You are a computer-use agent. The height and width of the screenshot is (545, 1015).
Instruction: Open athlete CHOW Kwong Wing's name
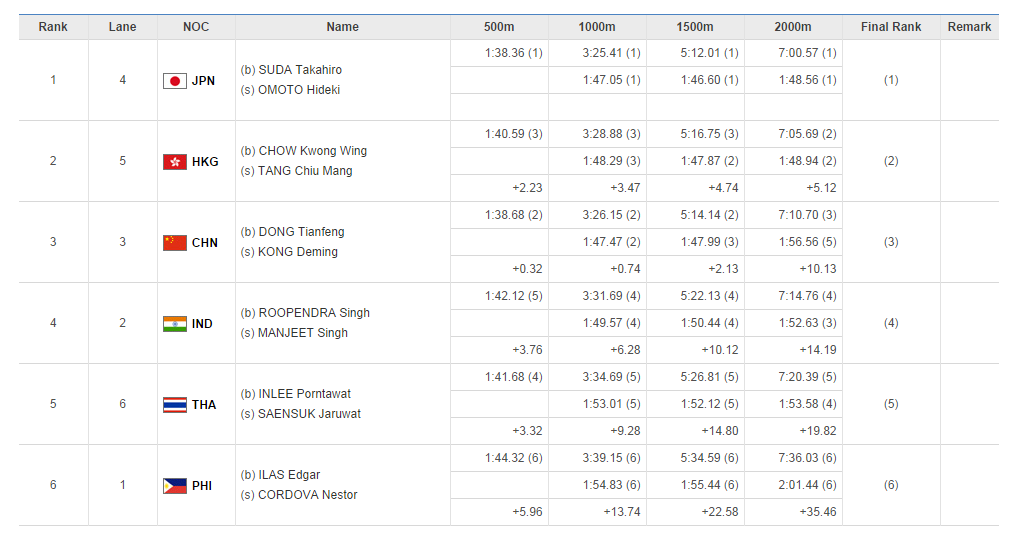click(312, 151)
